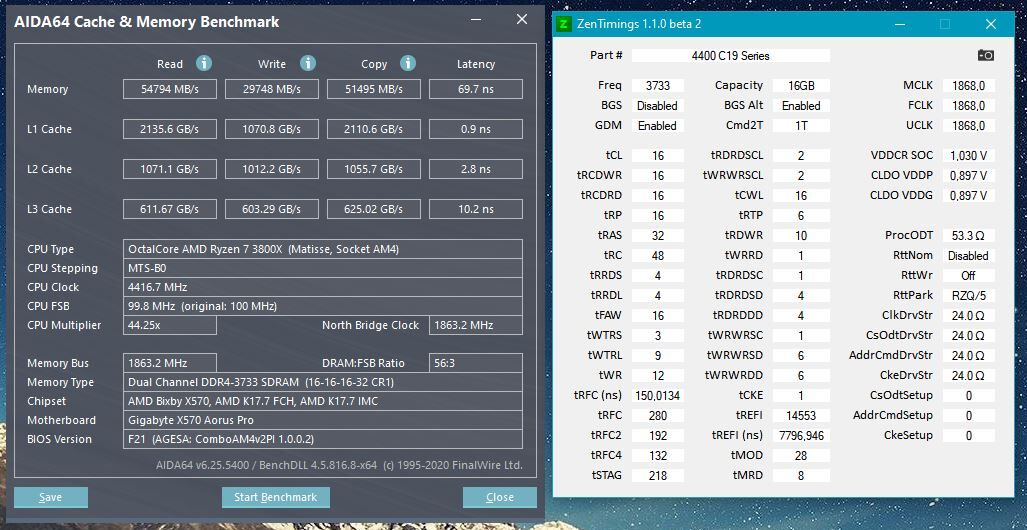Open the ZenTimings green Z app icon menu

click(563, 24)
